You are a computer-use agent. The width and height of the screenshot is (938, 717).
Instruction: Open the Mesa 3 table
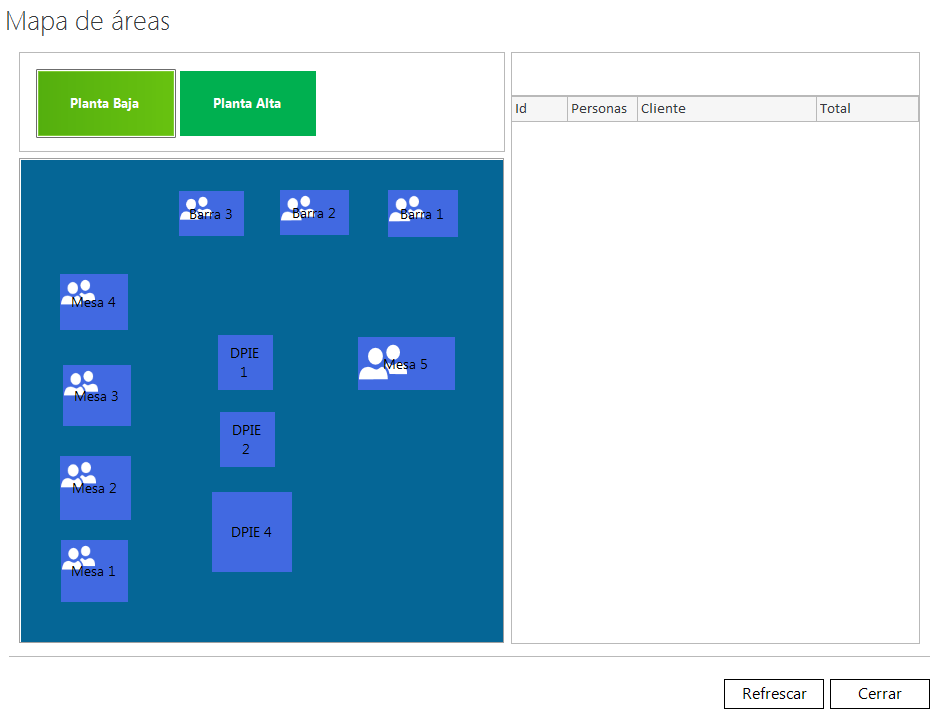click(96, 395)
